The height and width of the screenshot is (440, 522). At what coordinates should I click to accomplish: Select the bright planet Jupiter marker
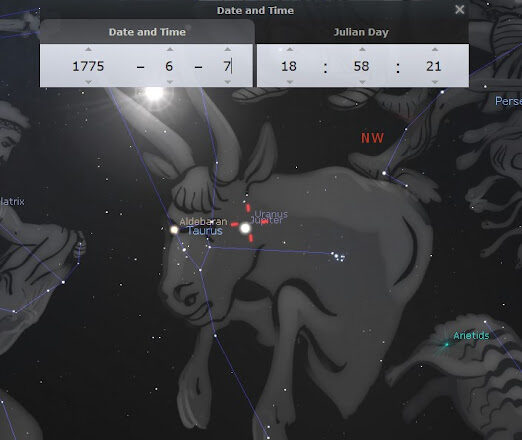[x=245, y=228]
